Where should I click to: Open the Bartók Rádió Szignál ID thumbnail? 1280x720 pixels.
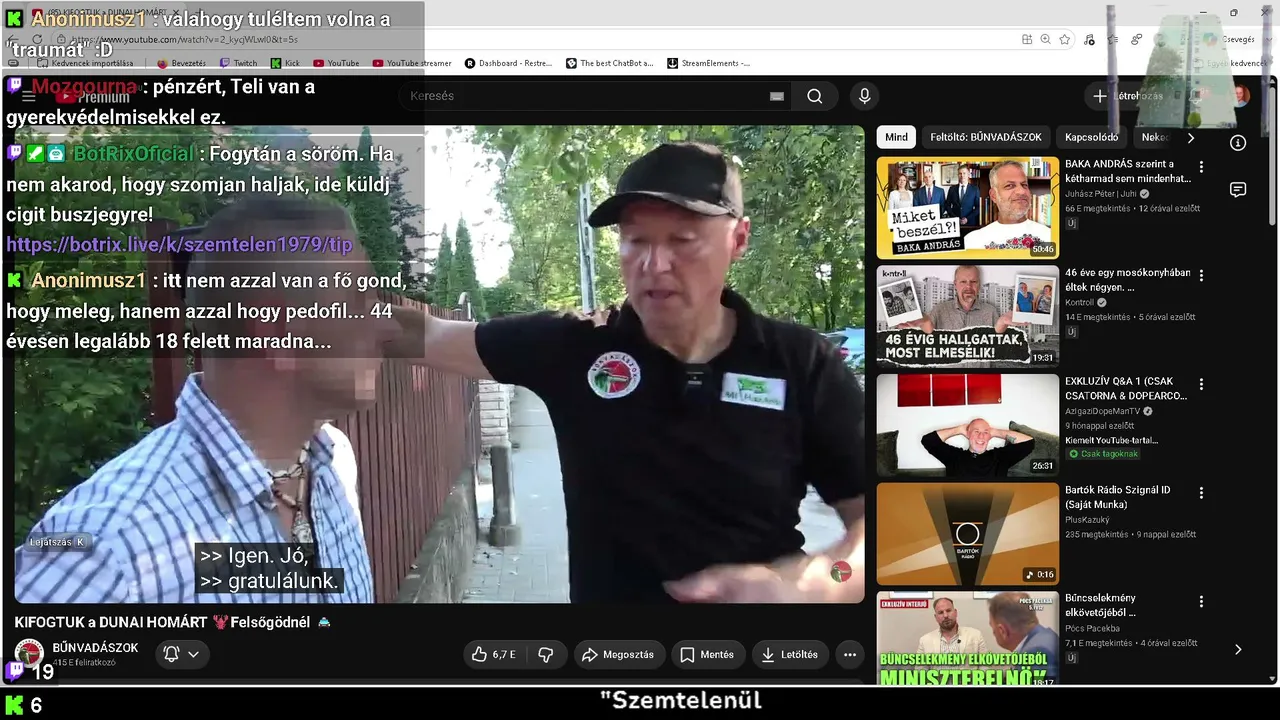[x=967, y=534]
